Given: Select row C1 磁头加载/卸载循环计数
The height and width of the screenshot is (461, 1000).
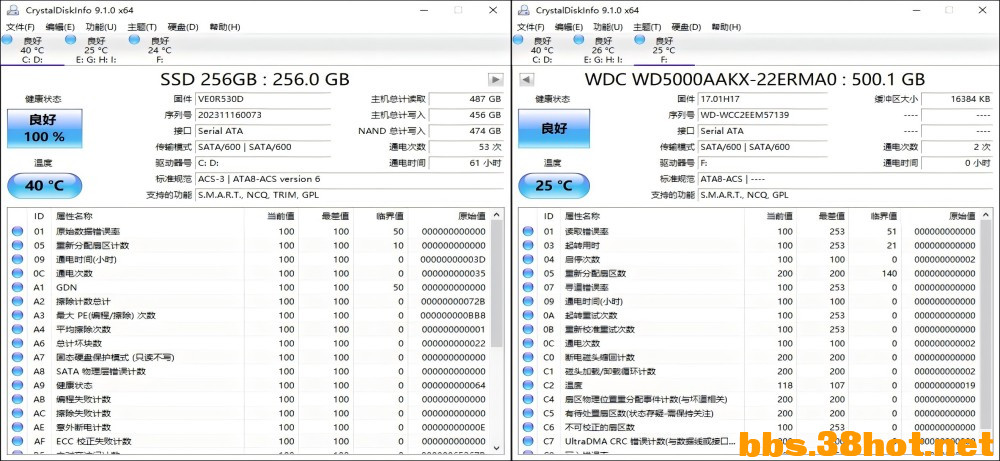Looking at the screenshot, I should [x=749, y=371].
